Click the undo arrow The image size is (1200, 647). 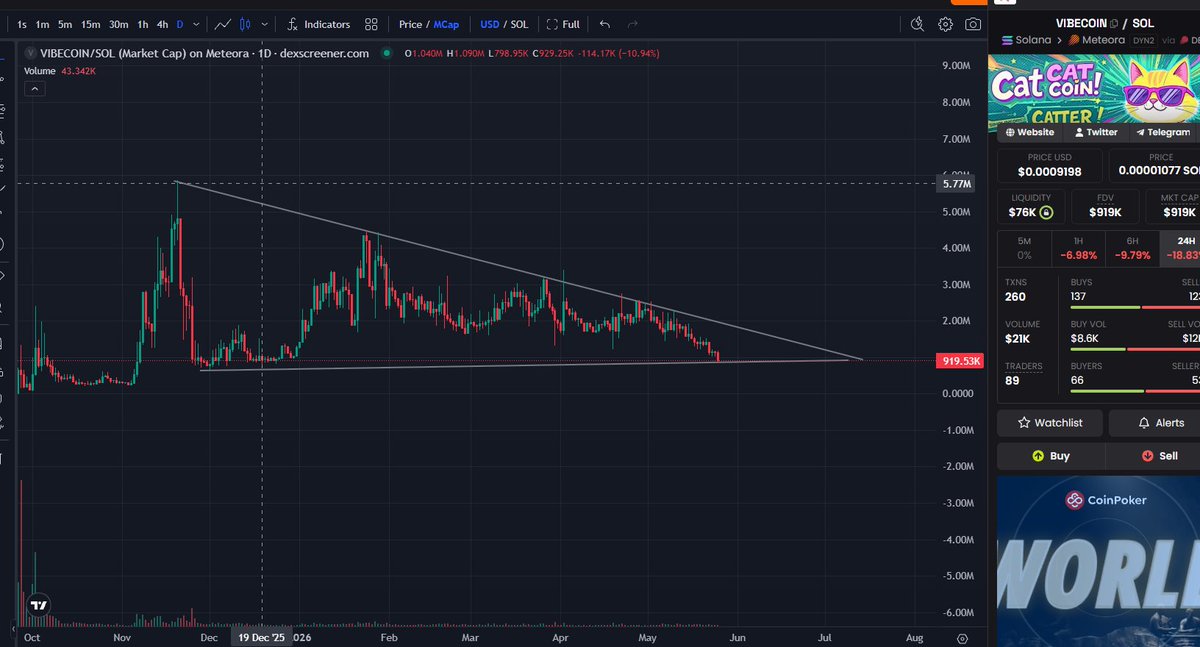[605, 24]
